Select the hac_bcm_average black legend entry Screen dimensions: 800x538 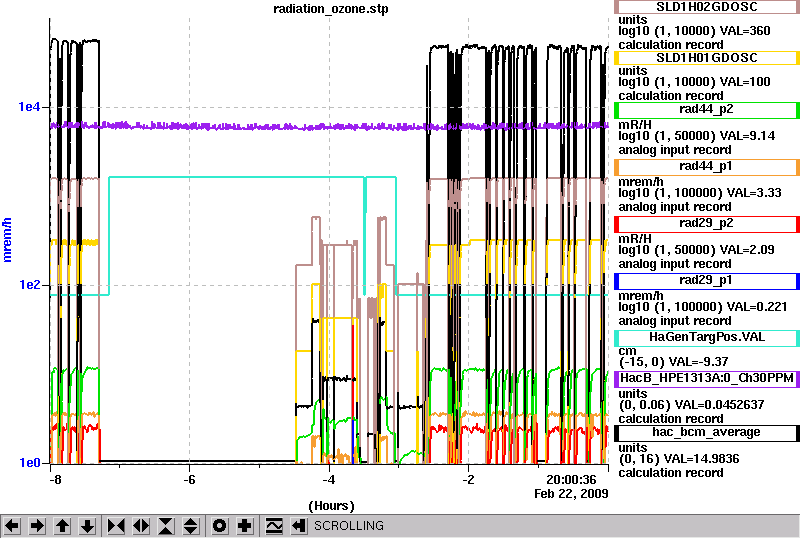[707, 433]
